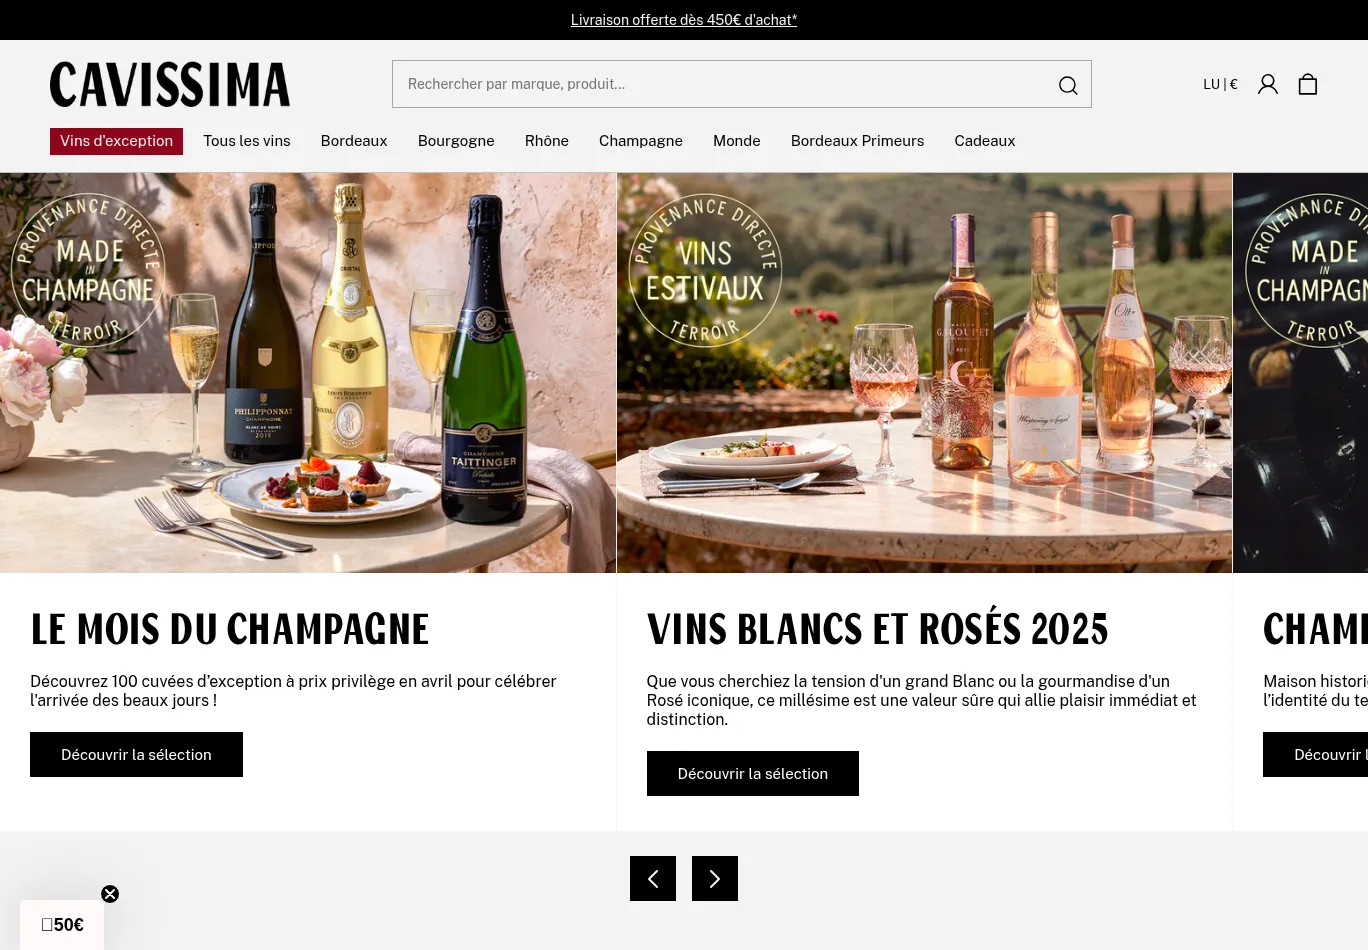1368x950 pixels.
Task: Click Livraison offerte dès 450€ link
Action: [x=684, y=20]
